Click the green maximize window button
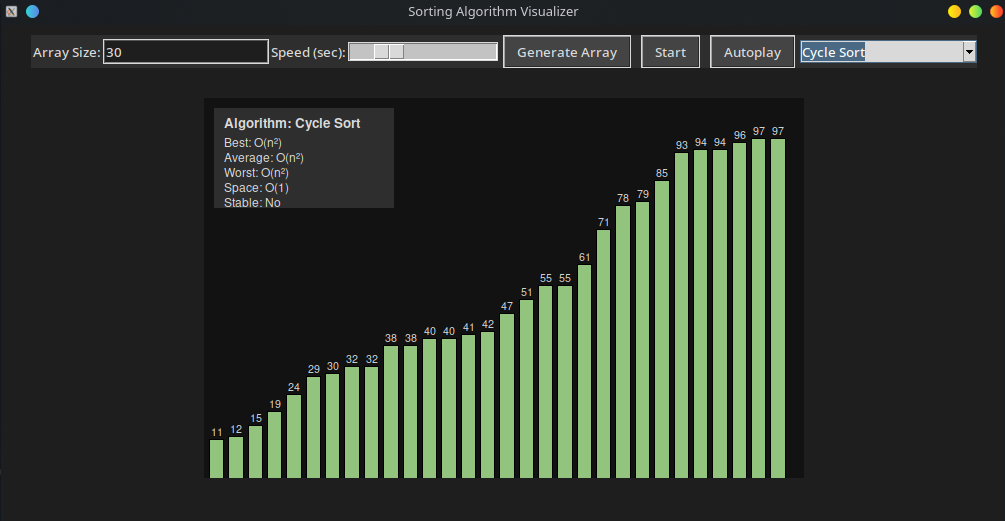This screenshot has width=1005, height=521. [x=976, y=12]
